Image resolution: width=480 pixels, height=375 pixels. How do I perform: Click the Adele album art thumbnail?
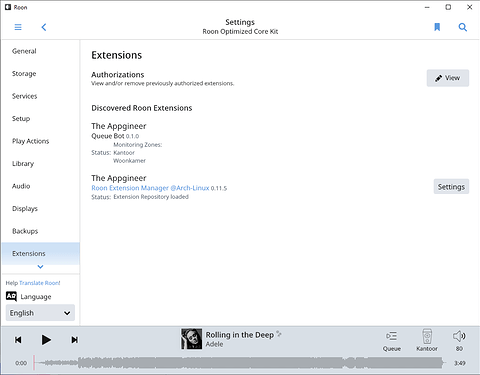point(191,339)
